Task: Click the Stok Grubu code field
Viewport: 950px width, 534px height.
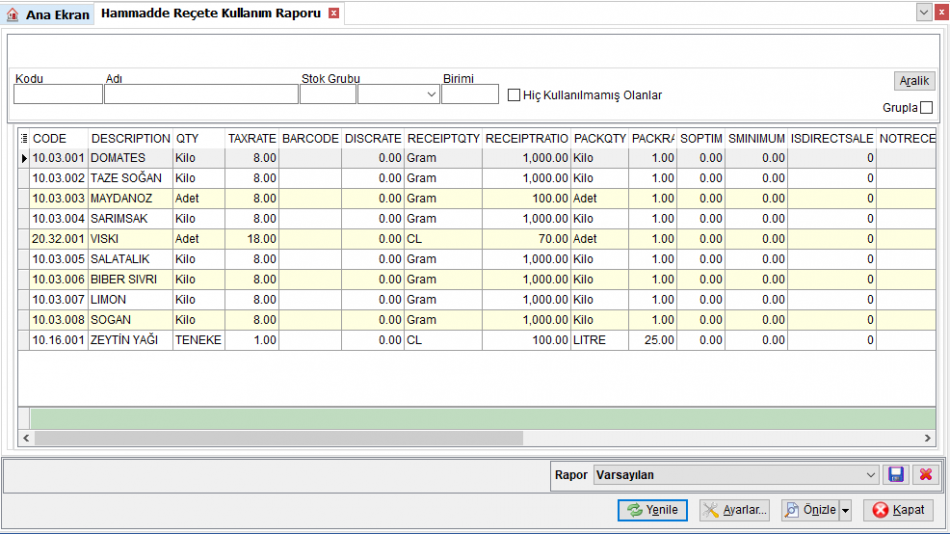Action: click(x=328, y=95)
